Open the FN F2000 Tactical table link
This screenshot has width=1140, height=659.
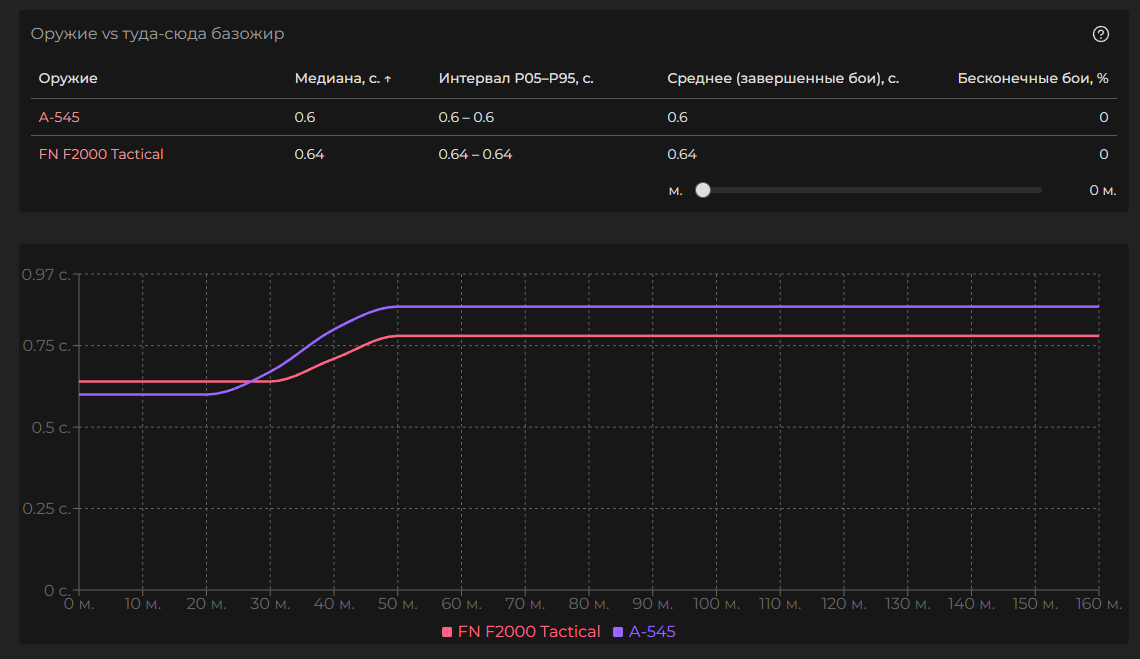click(101, 154)
